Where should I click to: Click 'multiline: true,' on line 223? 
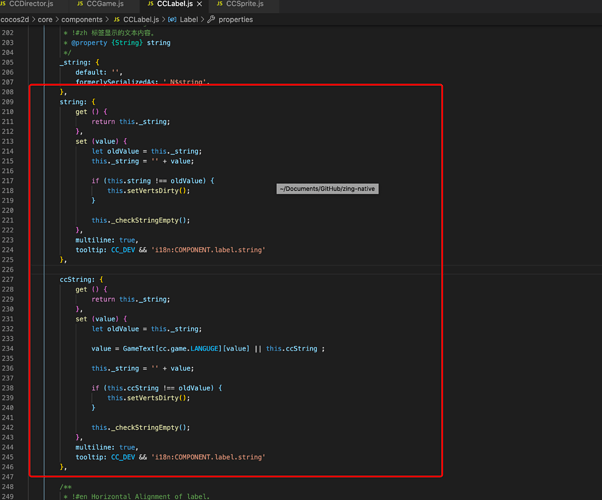coord(107,240)
